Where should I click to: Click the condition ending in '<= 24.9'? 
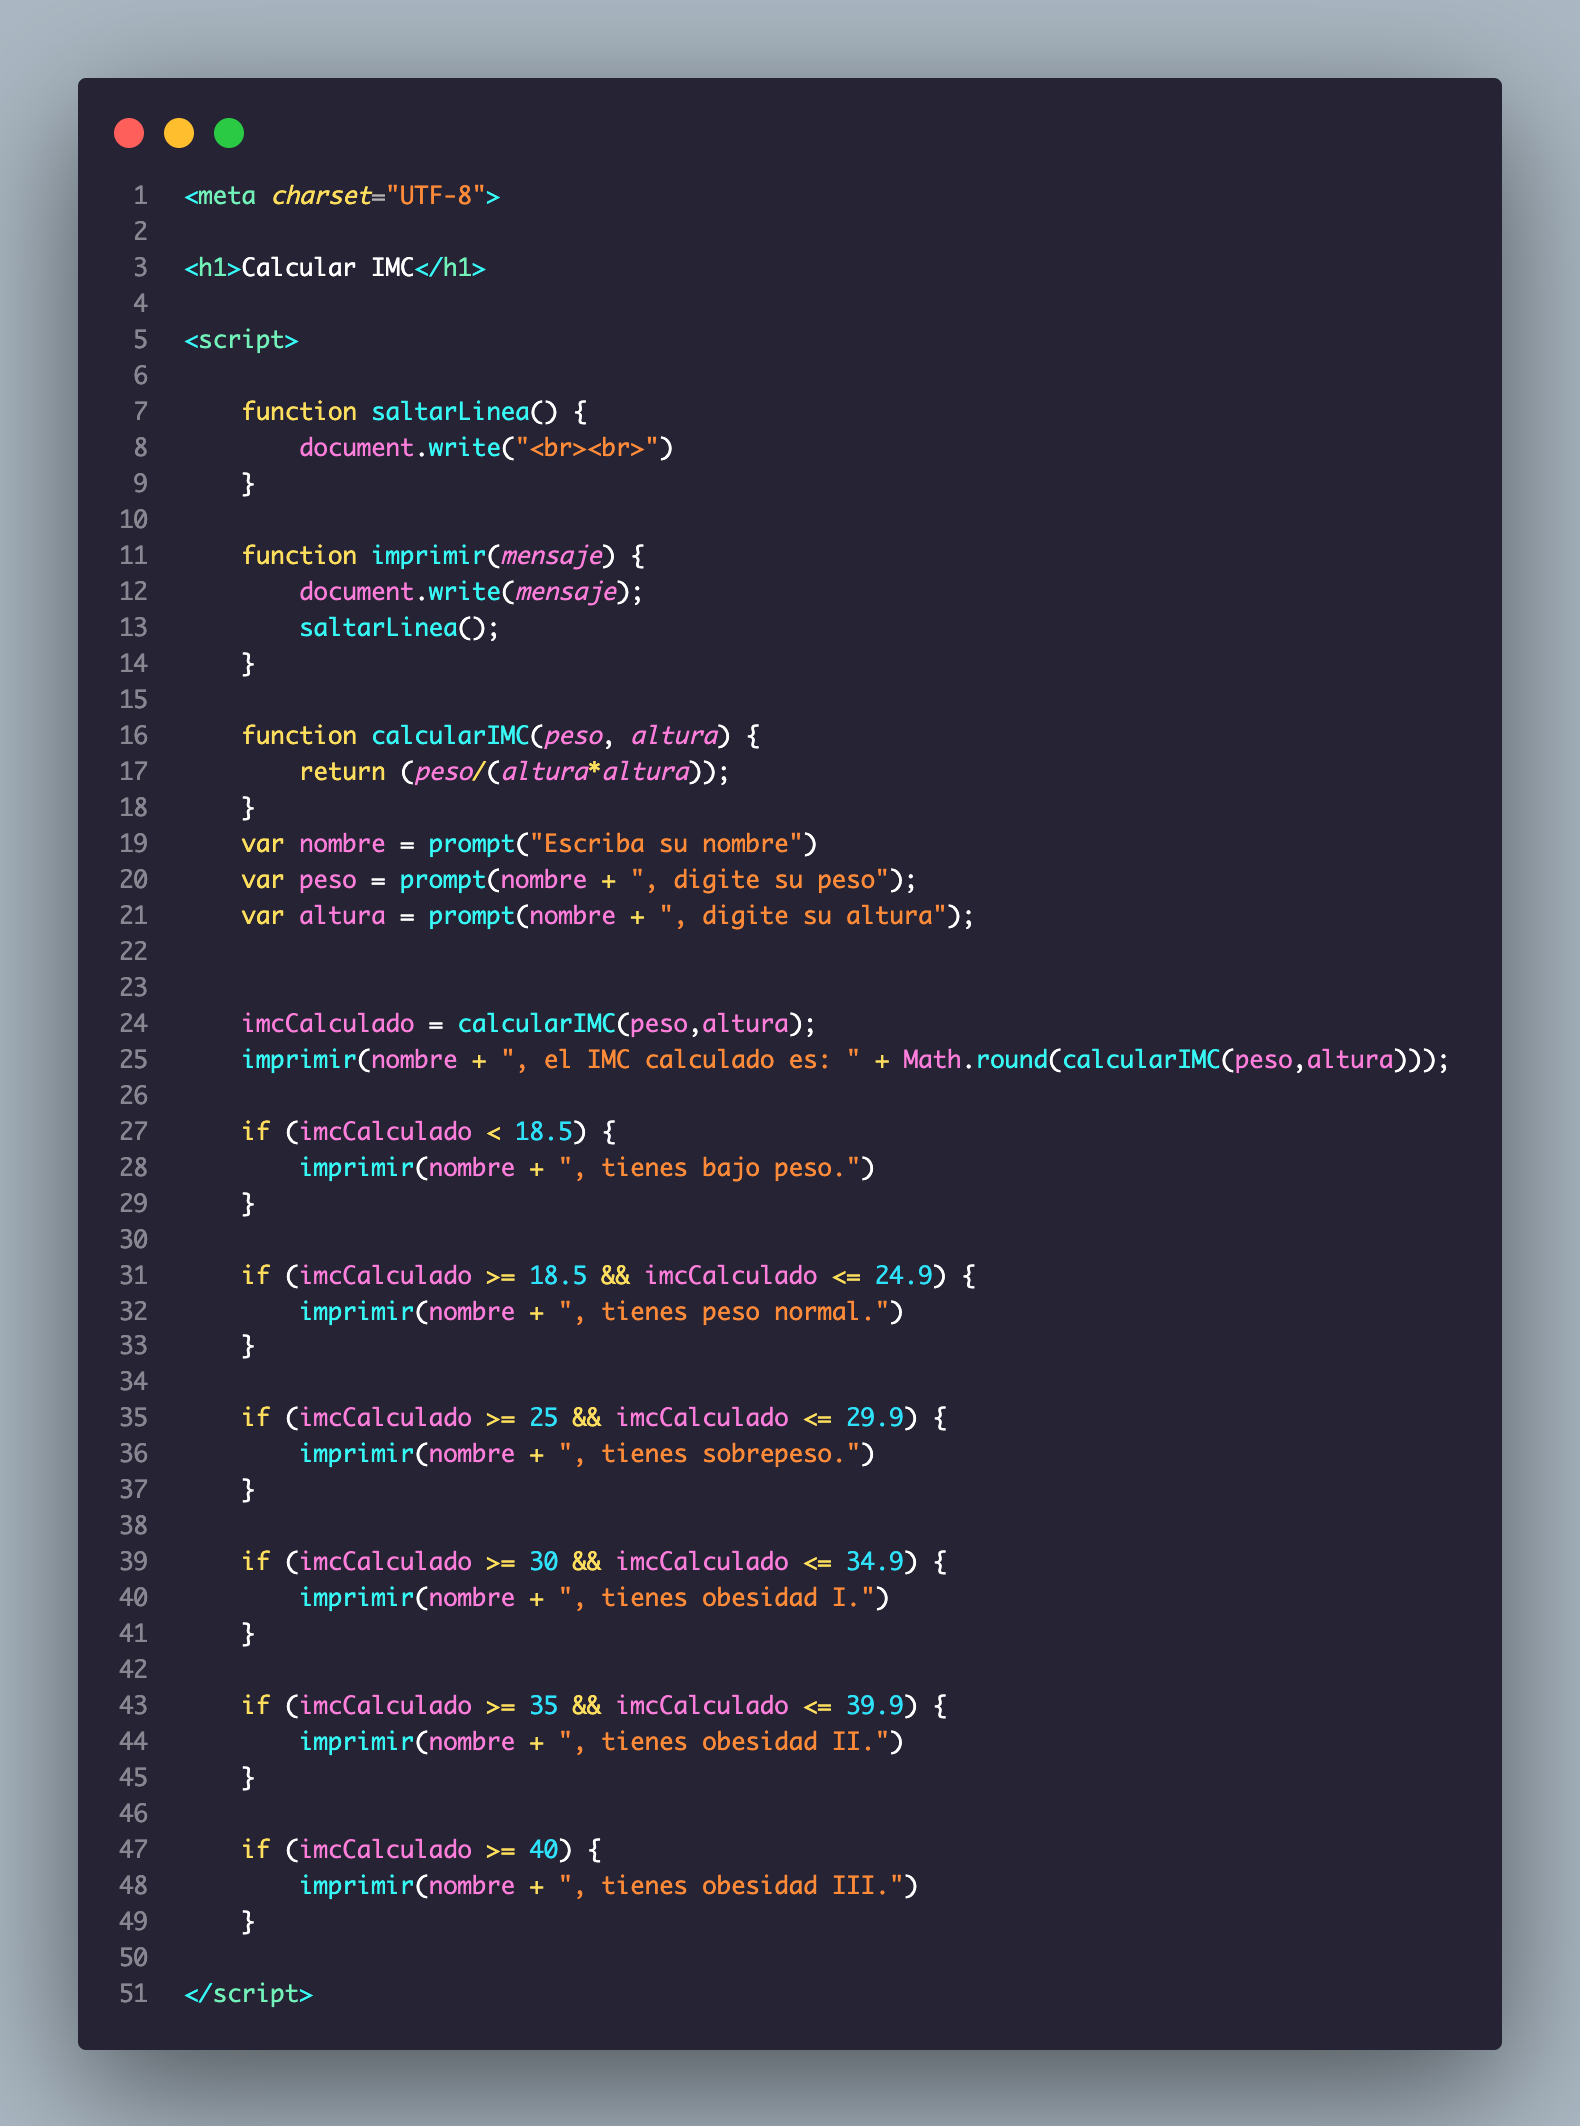pyautogui.click(x=608, y=1276)
